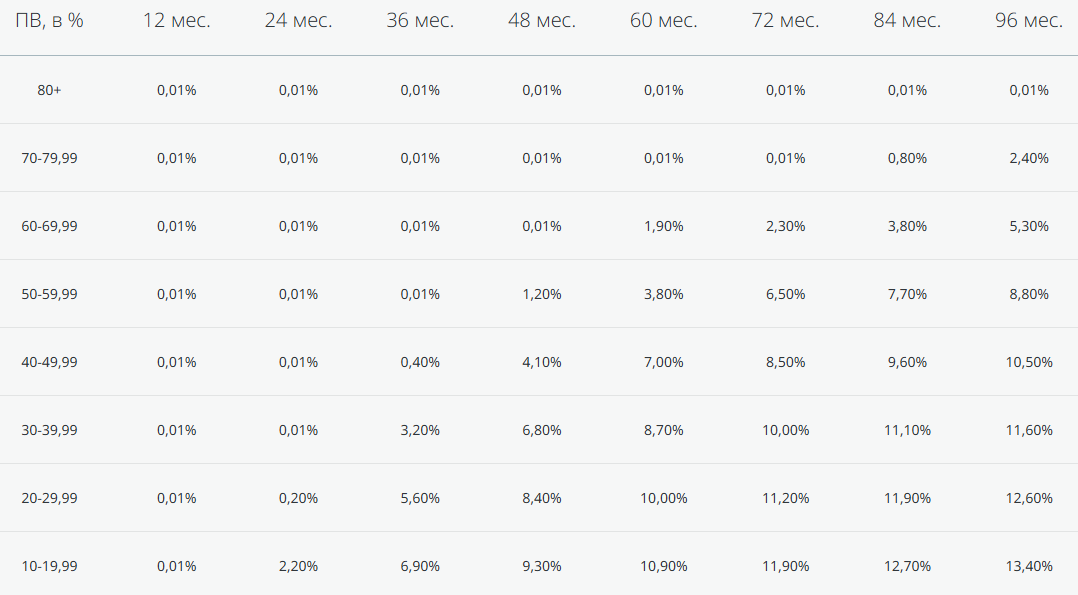Click the '96 мес.' column header
1078x595 pixels.
click(1029, 21)
